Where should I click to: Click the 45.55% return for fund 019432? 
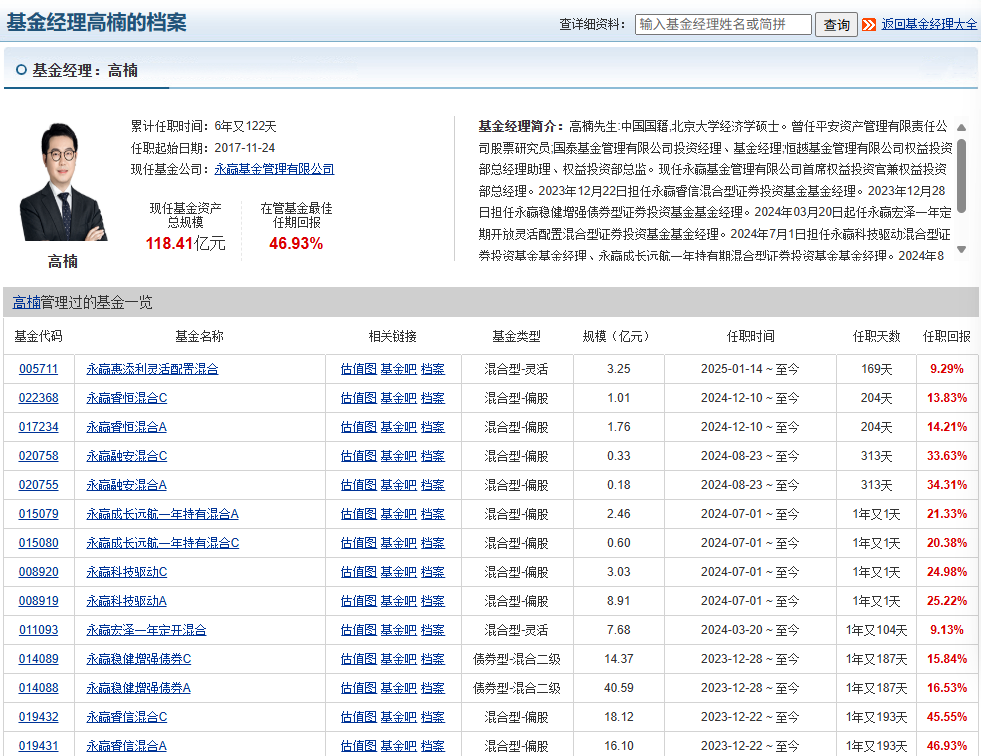(947, 717)
